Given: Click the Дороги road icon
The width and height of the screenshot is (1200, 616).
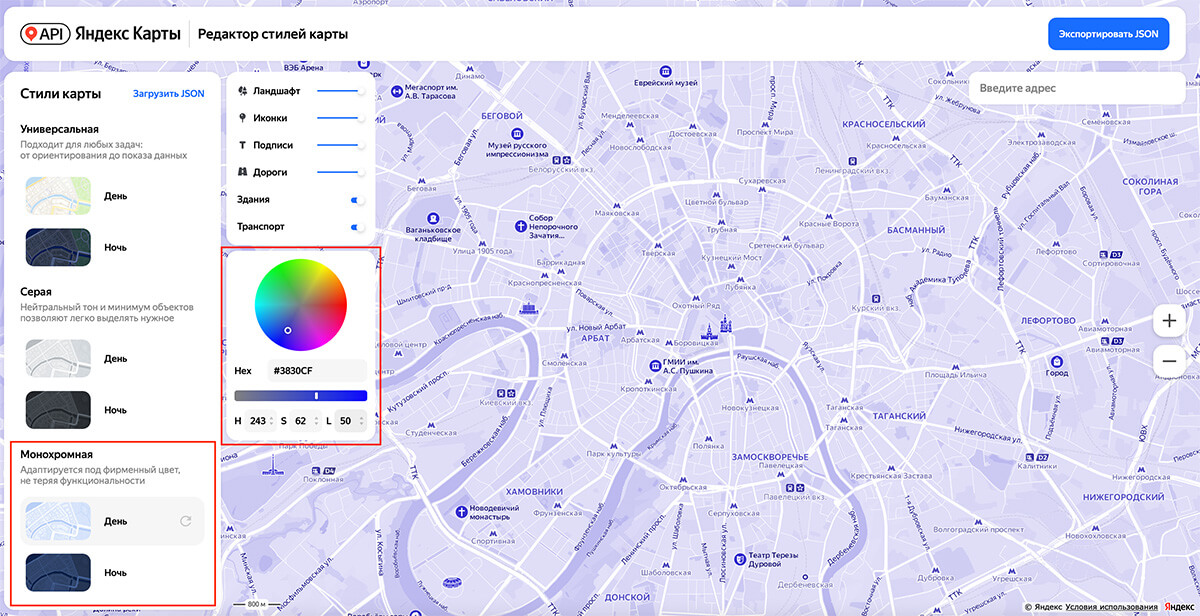Looking at the screenshot, I should (x=243, y=172).
